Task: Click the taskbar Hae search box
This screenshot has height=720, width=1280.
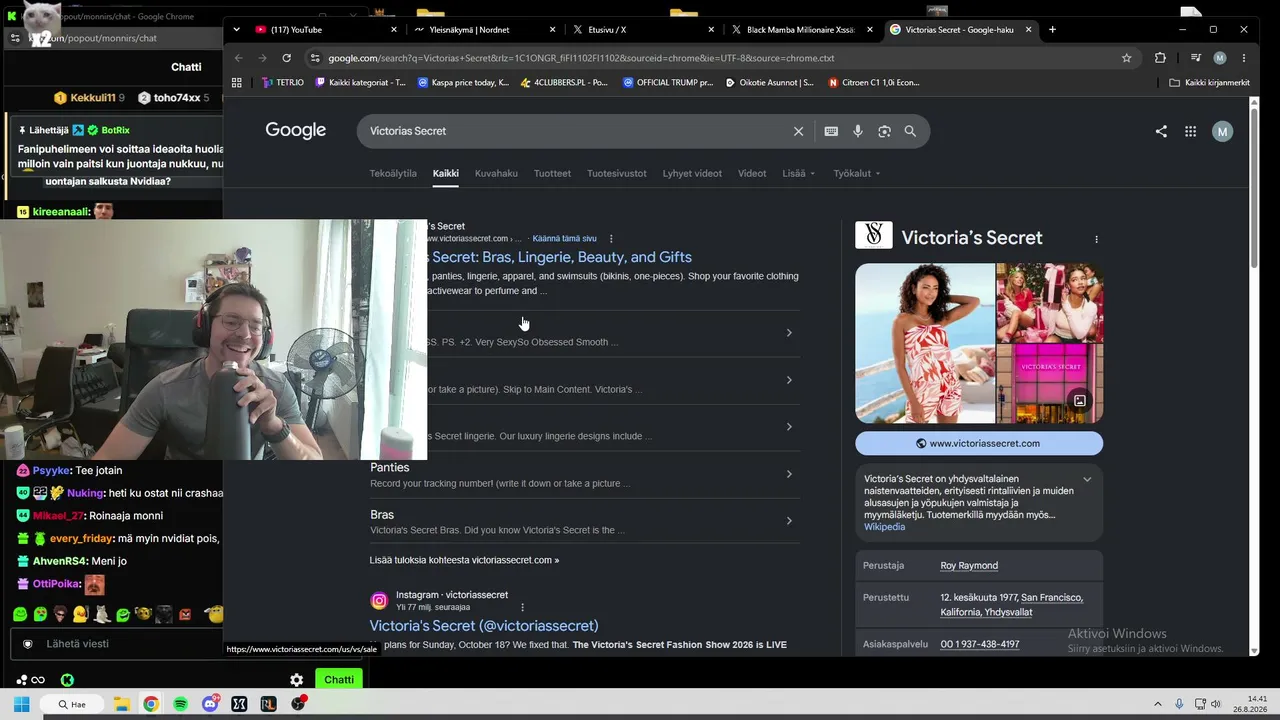Action: 72,704
